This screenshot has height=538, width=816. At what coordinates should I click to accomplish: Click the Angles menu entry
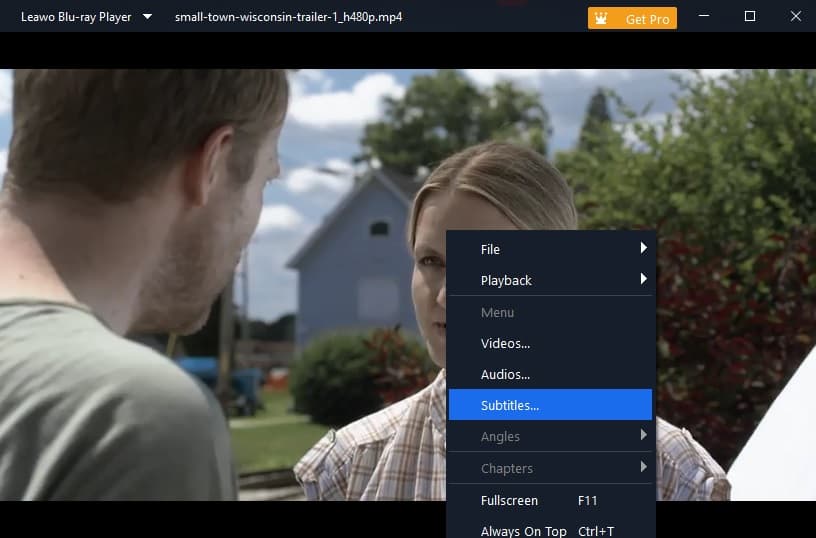(x=550, y=436)
